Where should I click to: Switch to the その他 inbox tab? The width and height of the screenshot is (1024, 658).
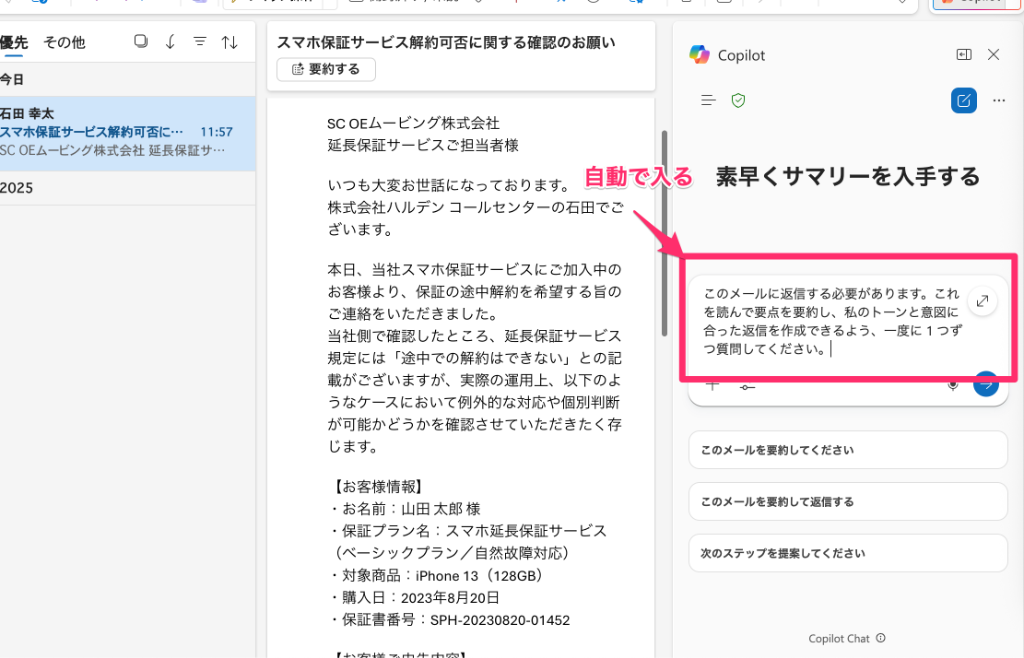point(64,42)
